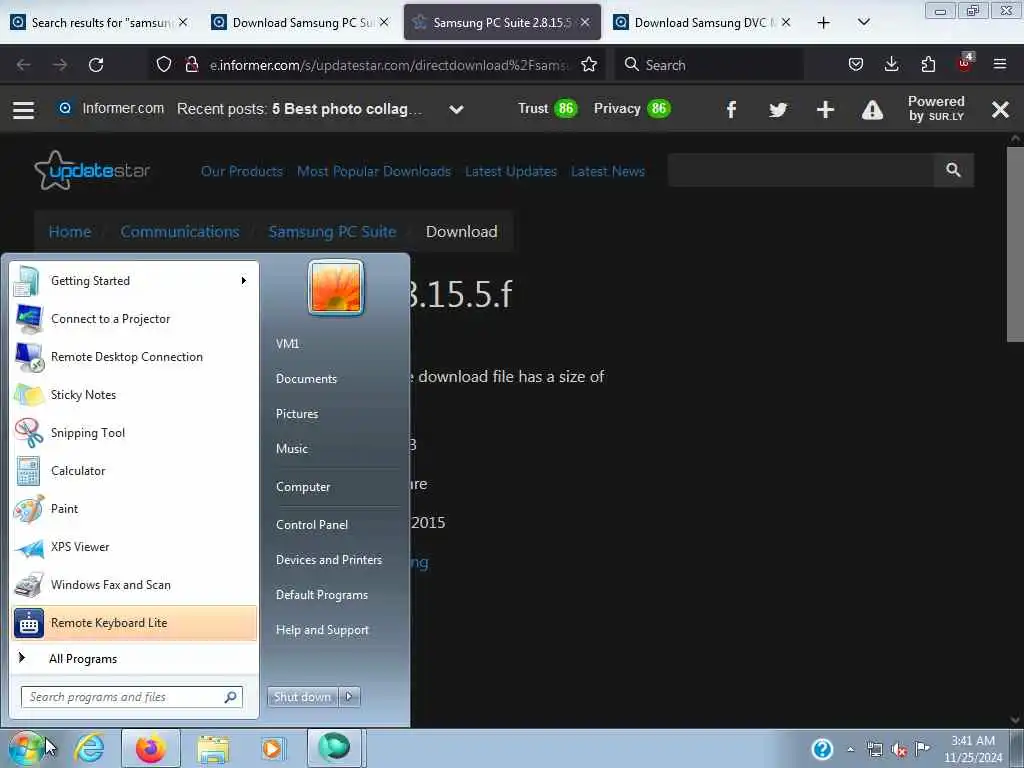The image size is (1024, 768).
Task: Open Devices and Printers
Action: (x=328, y=560)
